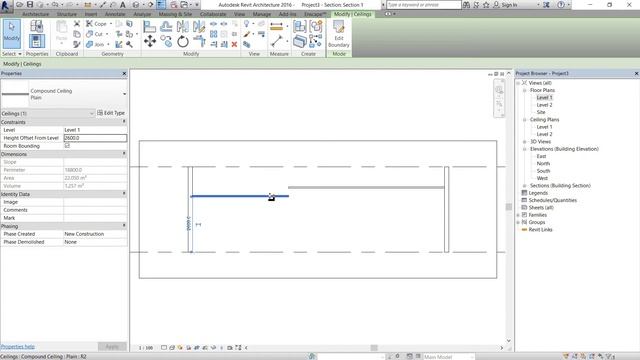
Task: Click Sign In in title bar
Action: [x=506, y=5]
